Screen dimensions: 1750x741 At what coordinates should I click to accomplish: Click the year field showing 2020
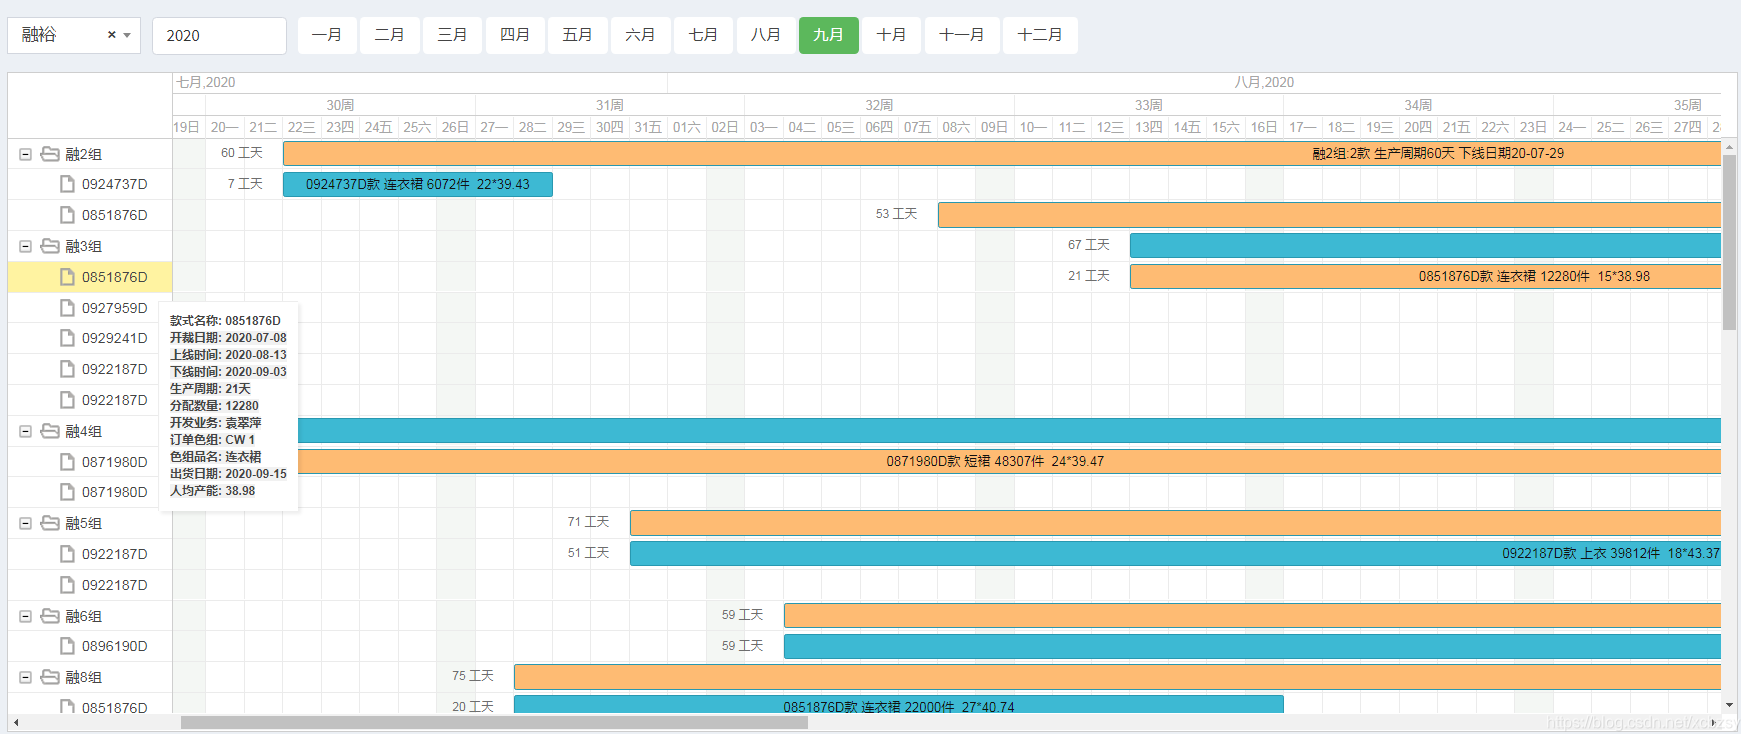219,35
